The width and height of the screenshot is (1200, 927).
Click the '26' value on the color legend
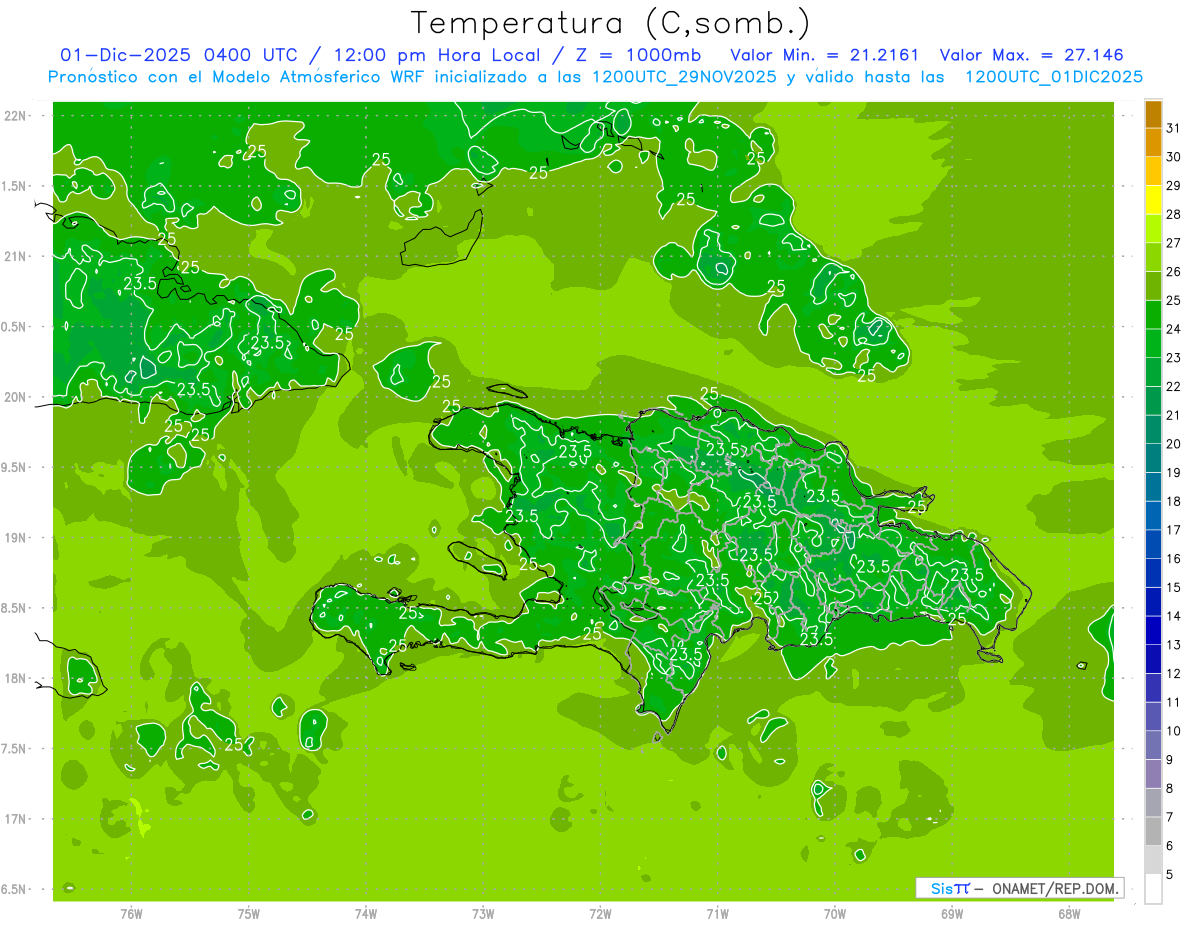pos(1174,271)
